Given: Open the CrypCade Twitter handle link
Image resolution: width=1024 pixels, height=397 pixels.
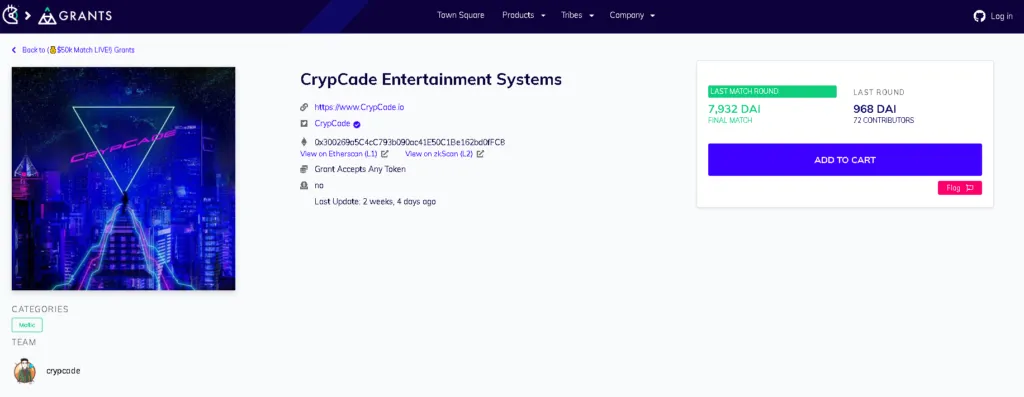Looking at the screenshot, I should tap(332, 123).
